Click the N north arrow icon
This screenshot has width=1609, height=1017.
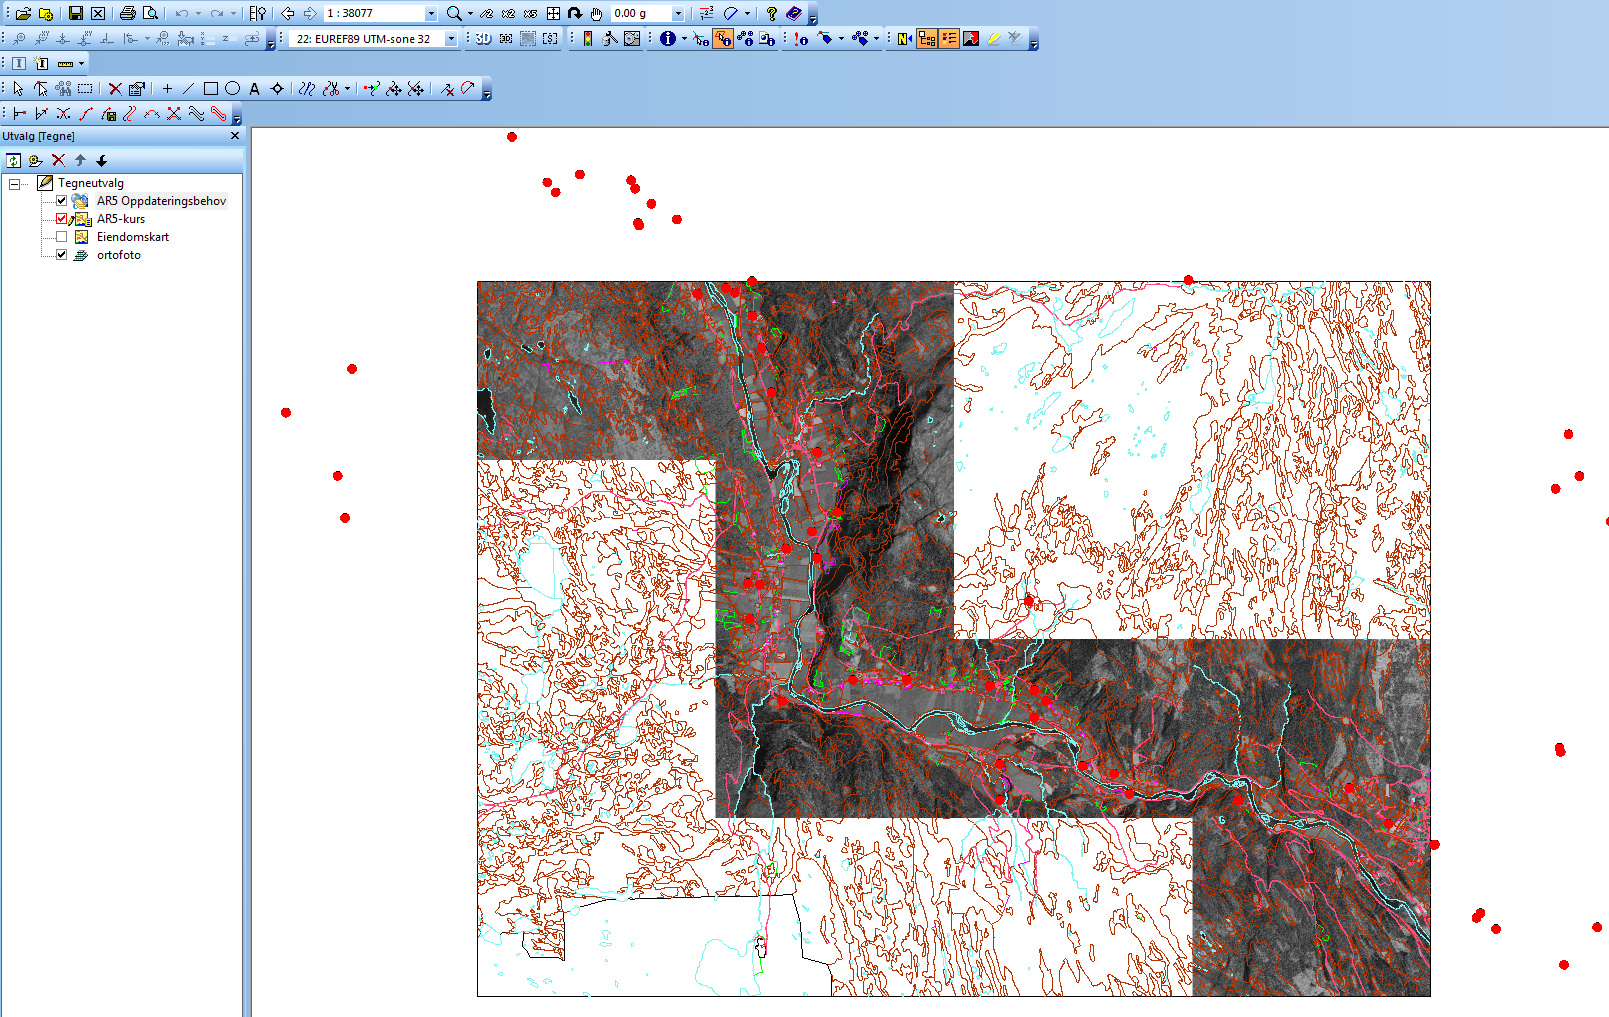(904, 38)
